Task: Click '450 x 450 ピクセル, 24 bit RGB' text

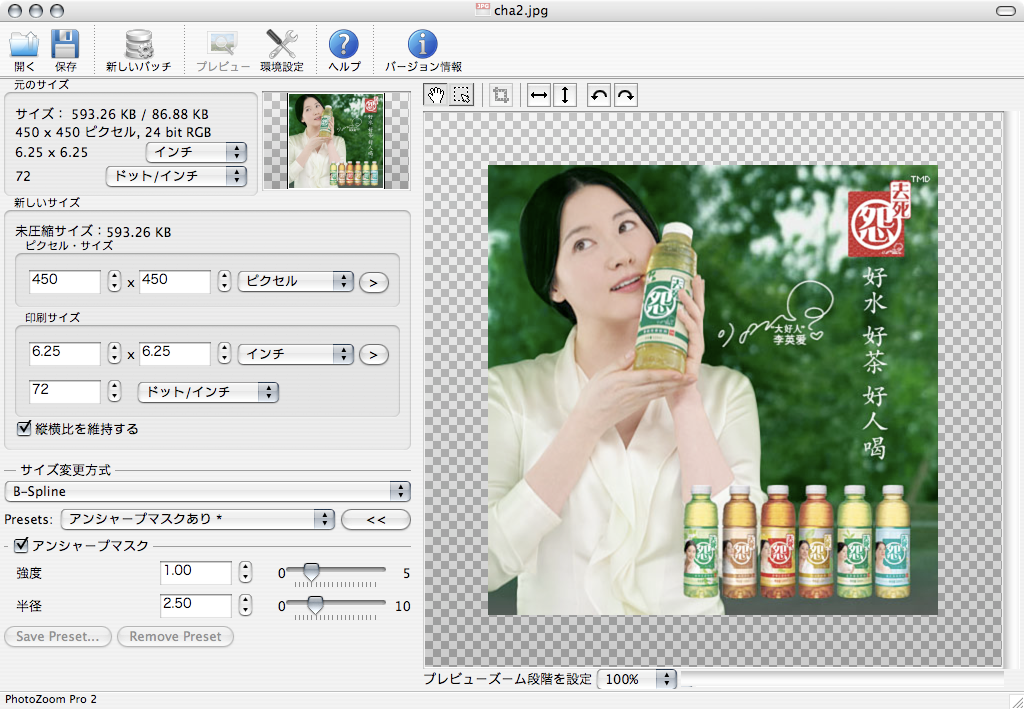Action: click(114, 132)
